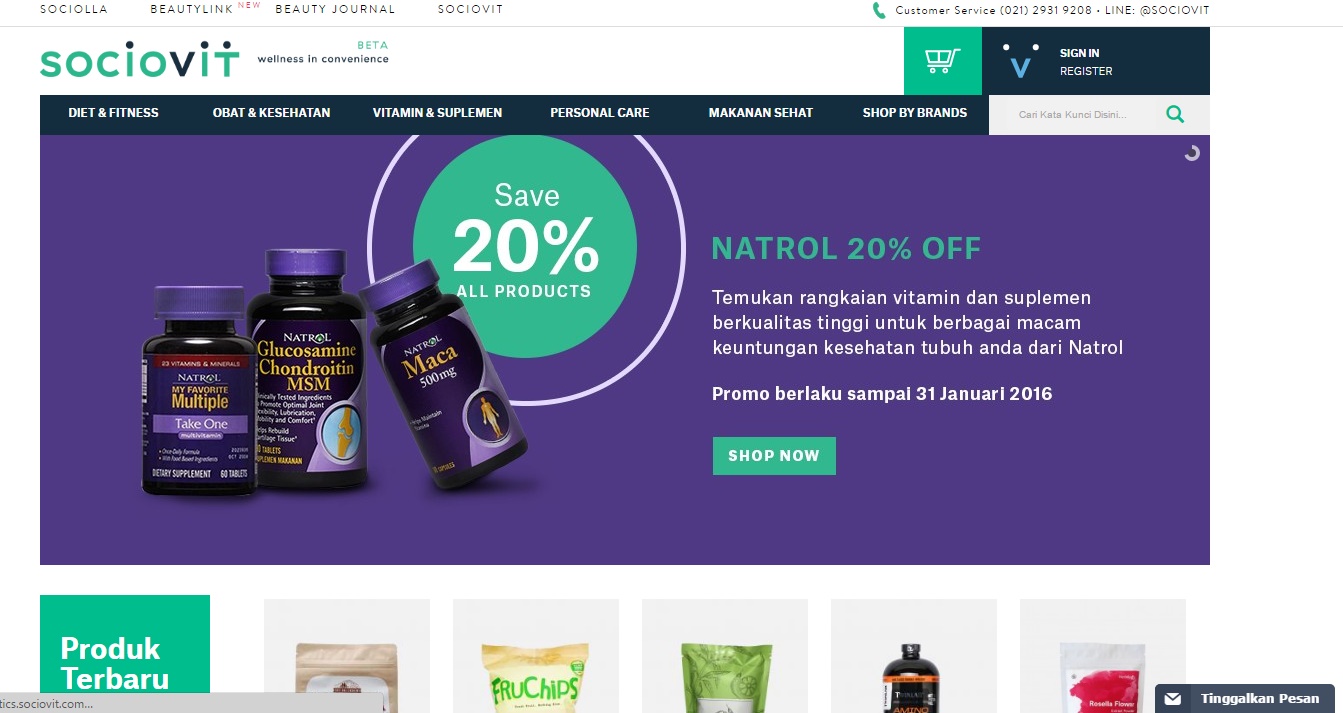
Task: Expand the Shop By Brands menu
Action: coord(914,113)
